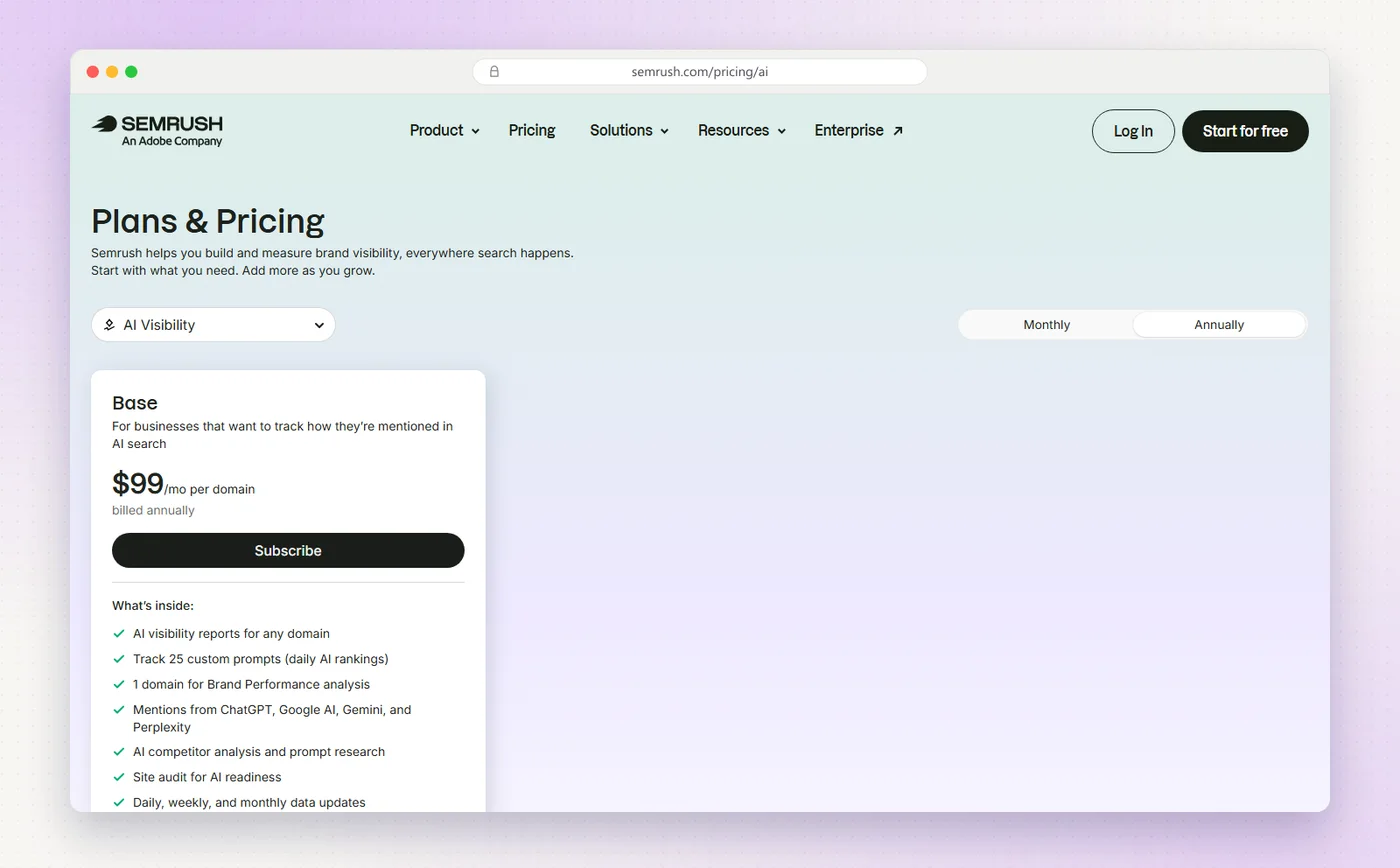Click the Semrush logo

click(157, 131)
